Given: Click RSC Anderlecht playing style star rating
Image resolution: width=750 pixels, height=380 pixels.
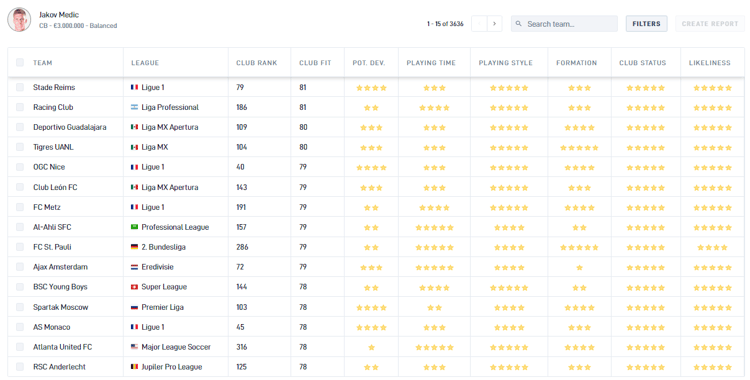Looking at the screenshot, I should [509, 368].
